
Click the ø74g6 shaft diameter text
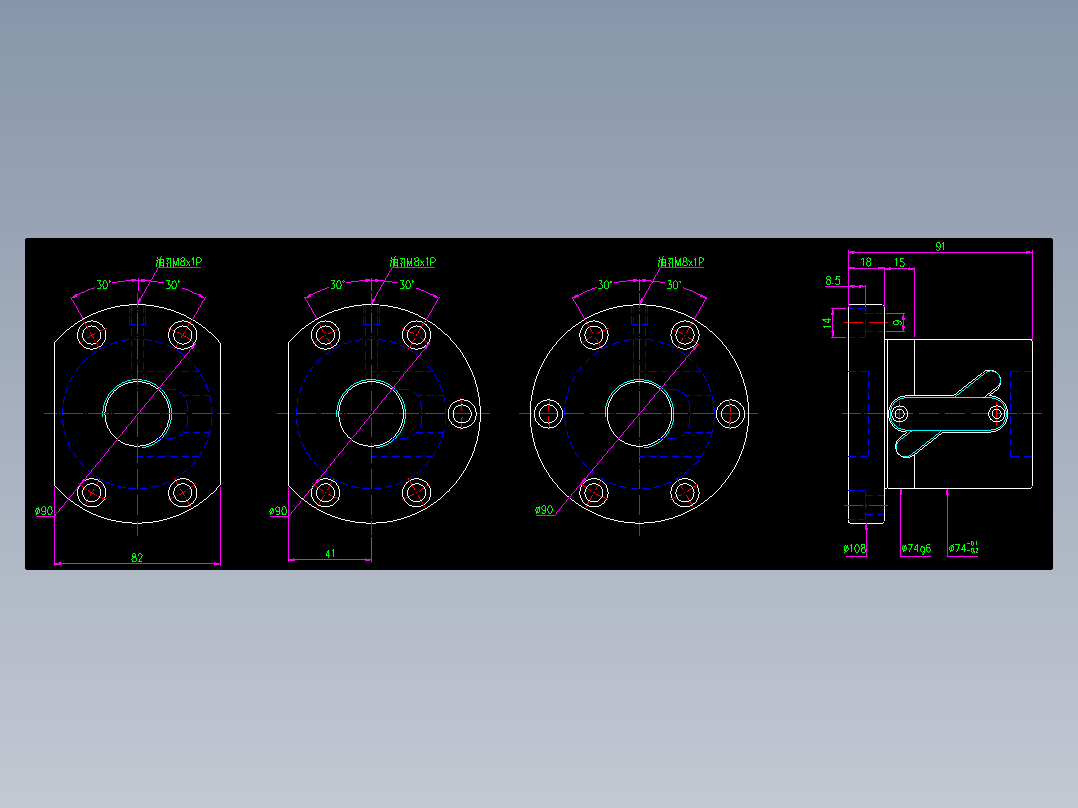915,547
